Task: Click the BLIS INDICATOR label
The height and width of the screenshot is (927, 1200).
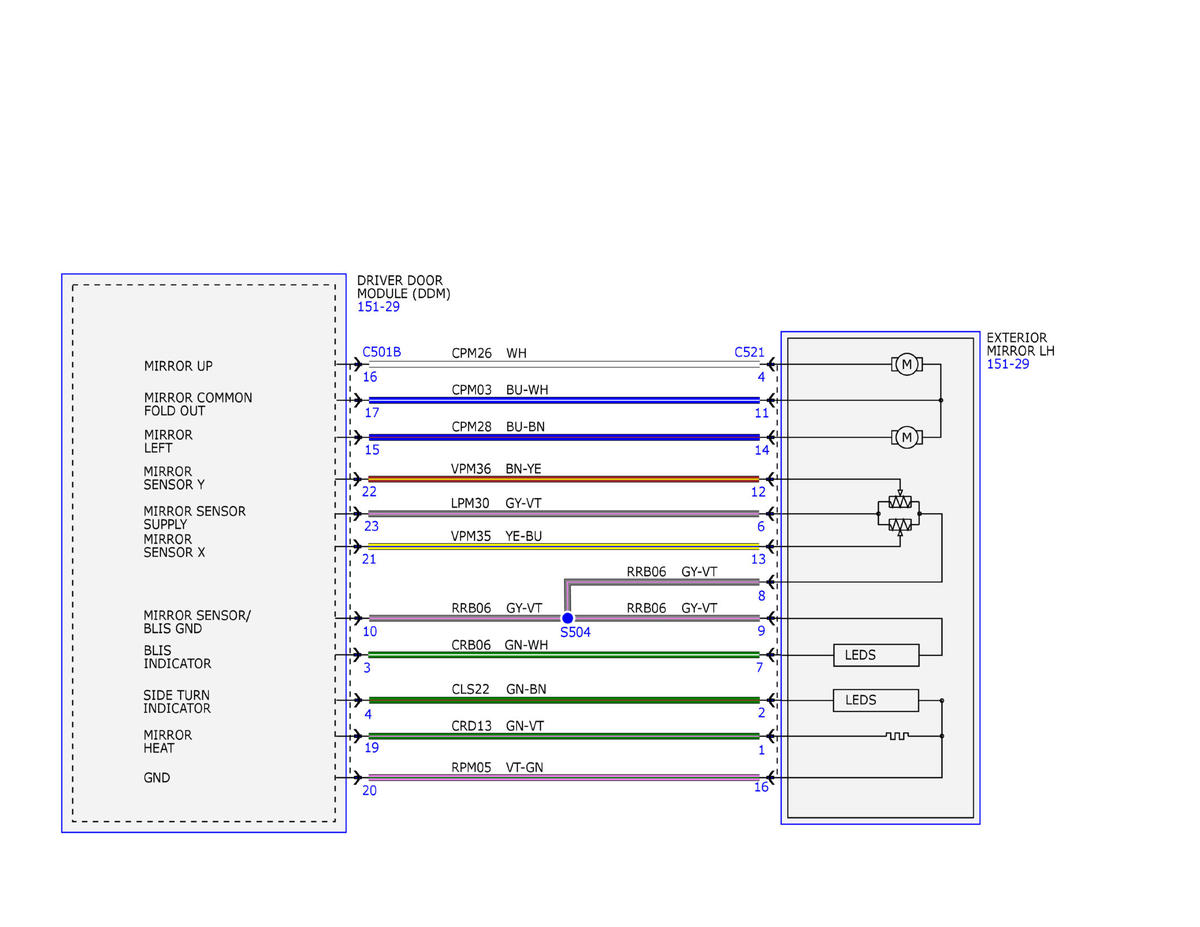Action: click(177, 657)
